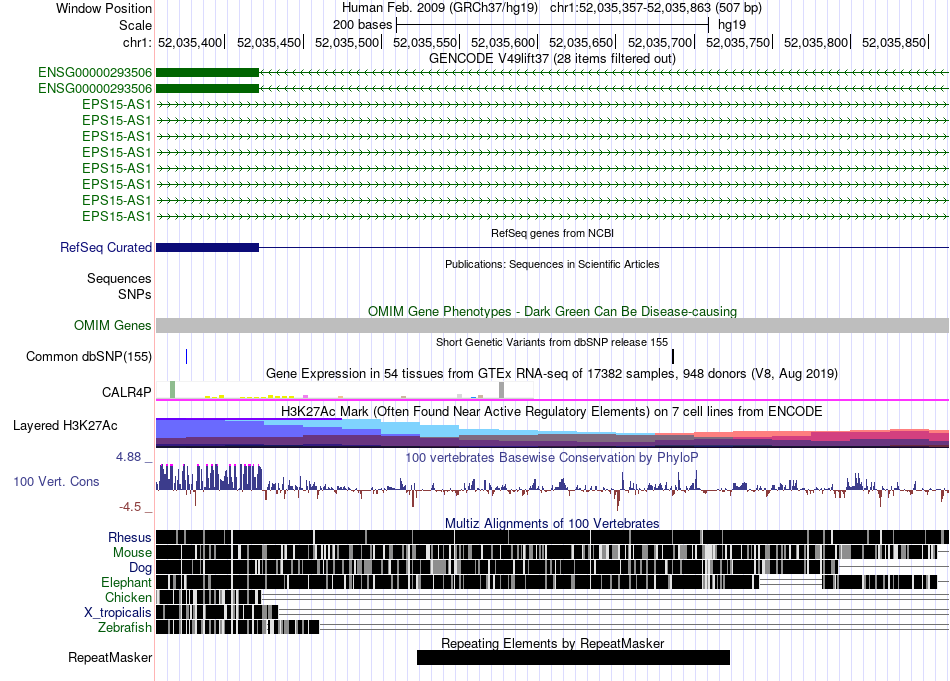Click the Human Feb. 2009 (GRCh37/hg19) text
The height and width of the screenshot is (681, 950).
coord(440,8)
